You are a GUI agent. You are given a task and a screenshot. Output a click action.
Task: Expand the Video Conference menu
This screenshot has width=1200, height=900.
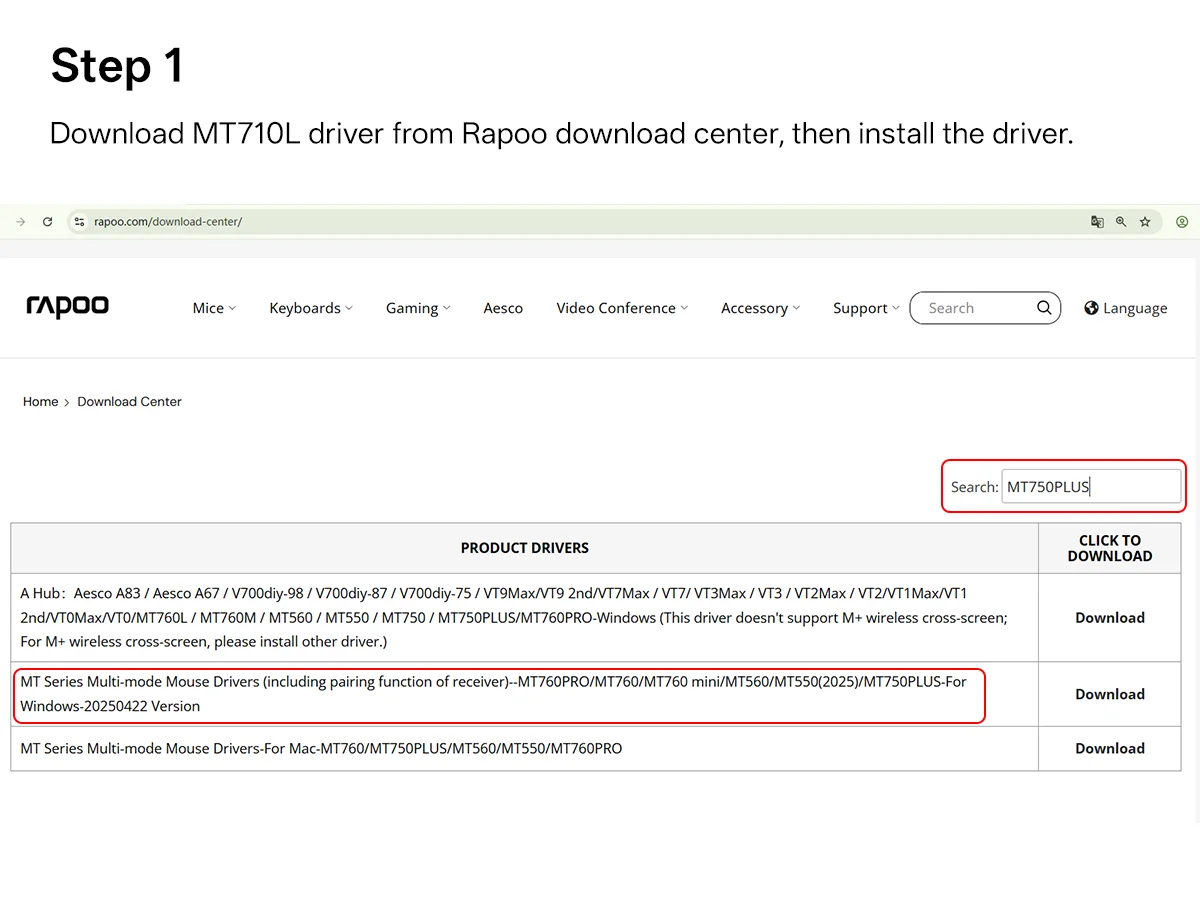point(622,308)
